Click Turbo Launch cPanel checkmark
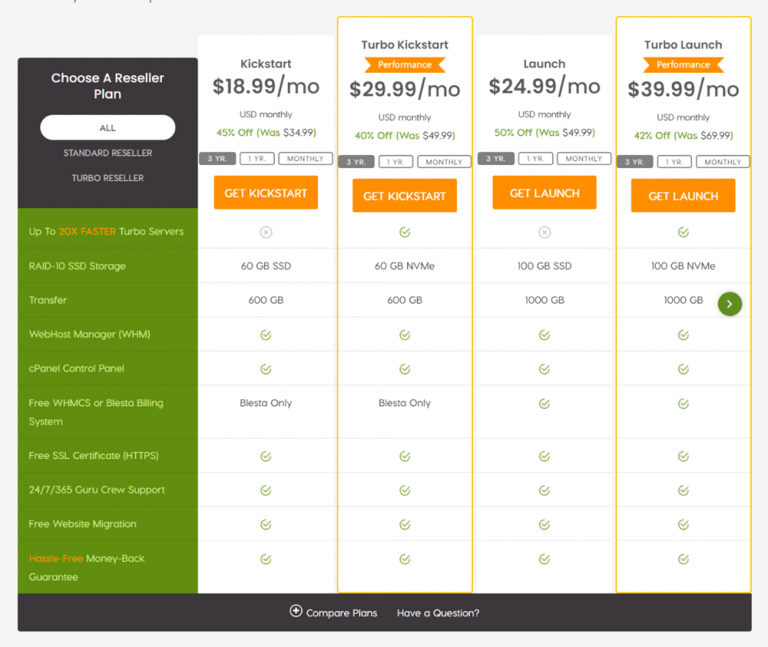768x647 pixels. (x=683, y=369)
